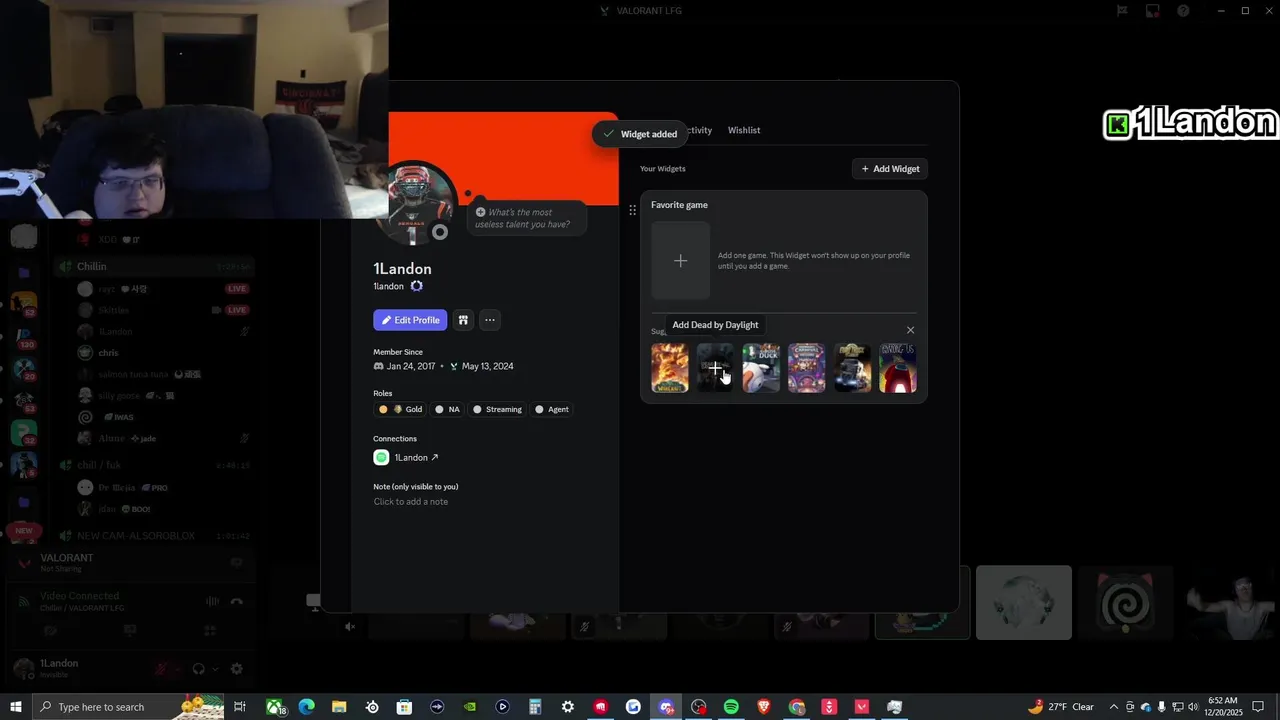Viewport: 1280px width, 720px height.
Task: Click the Add Widget button
Action: 890,169
